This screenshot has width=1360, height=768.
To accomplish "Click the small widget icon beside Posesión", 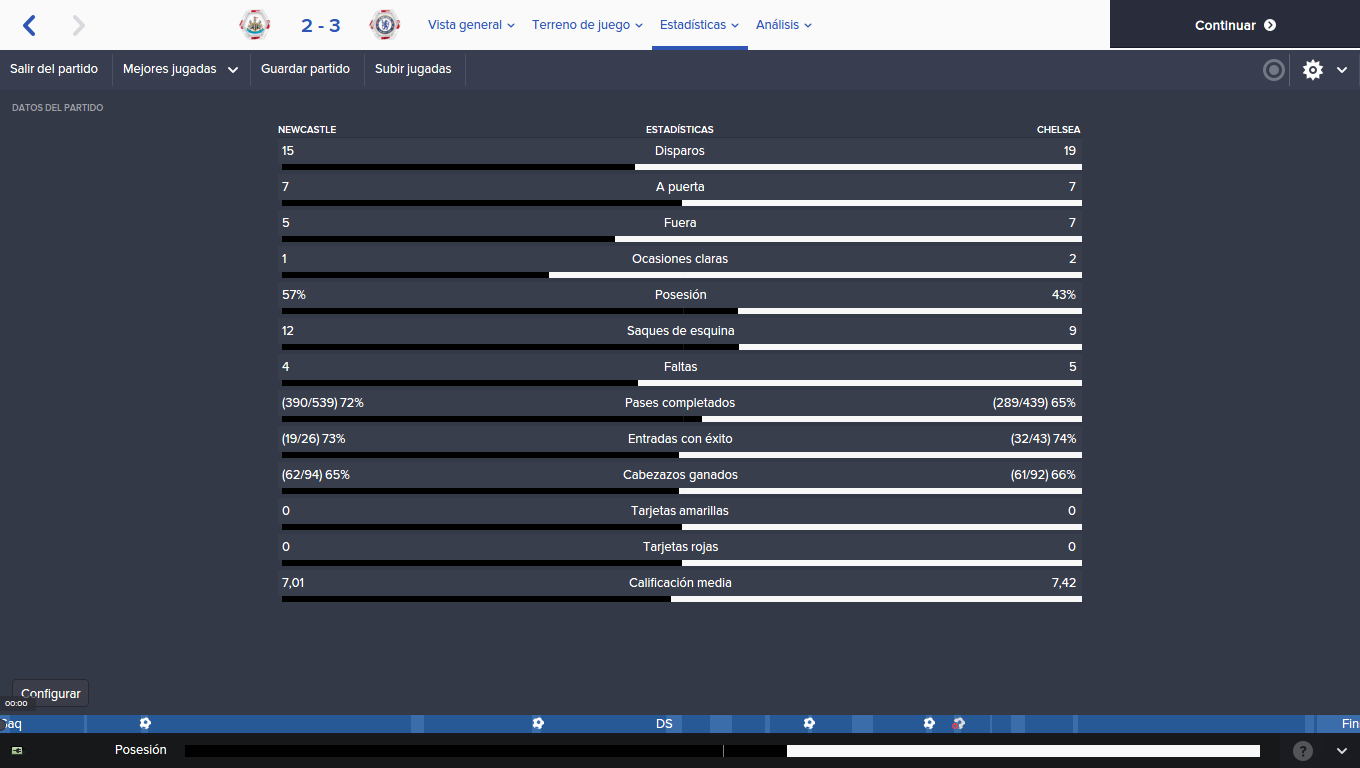I will click(17, 750).
